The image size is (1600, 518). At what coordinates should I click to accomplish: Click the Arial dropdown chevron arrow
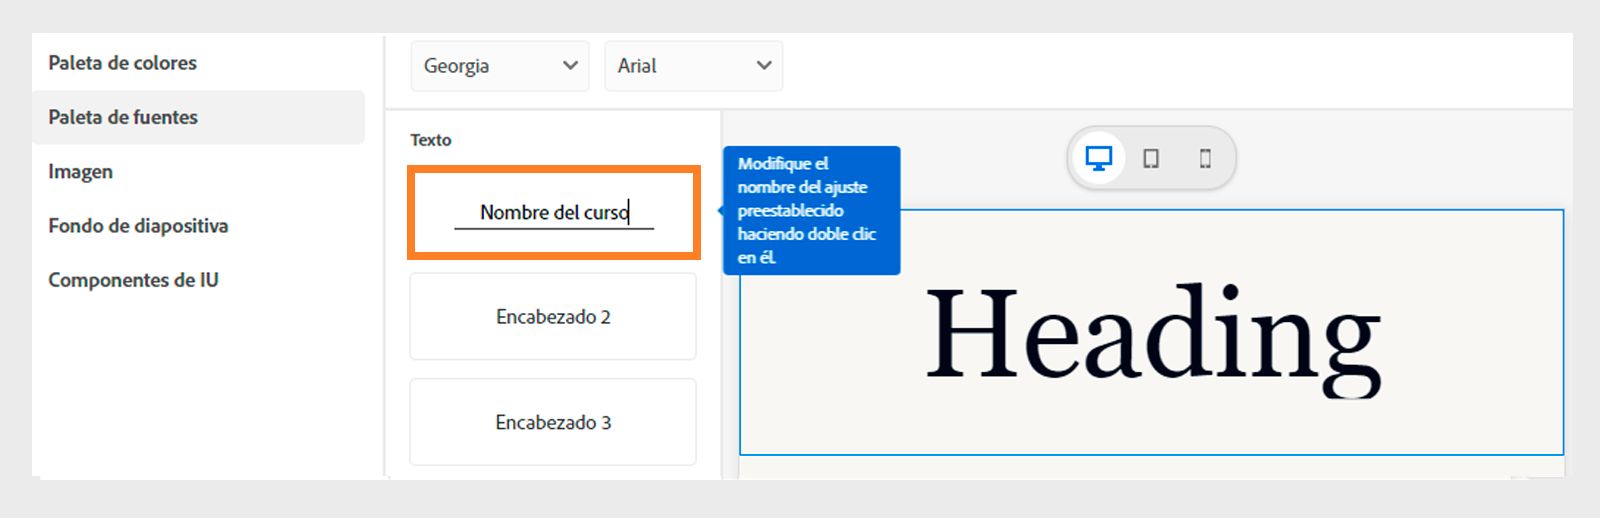point(764,66)
